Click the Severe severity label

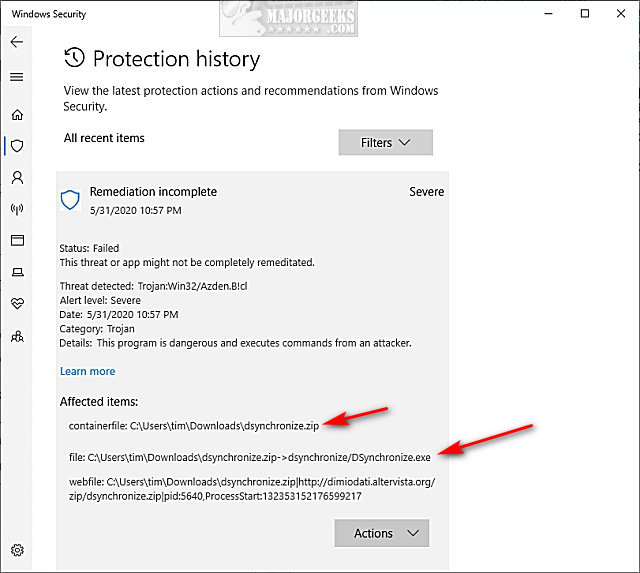(x=427, y=192)
